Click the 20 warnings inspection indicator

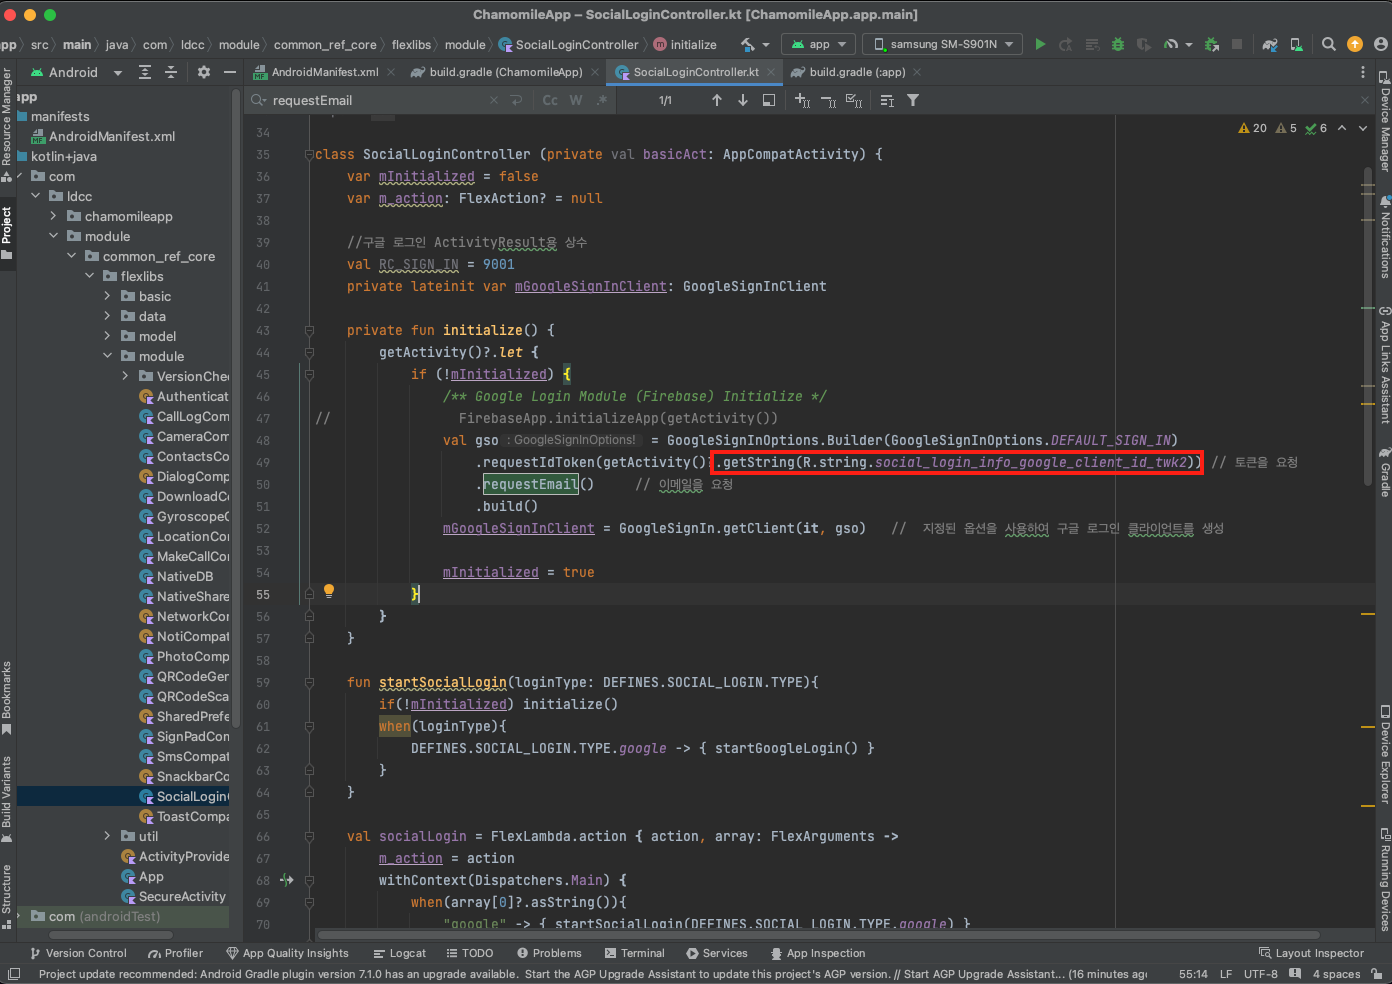[1252, 128]
